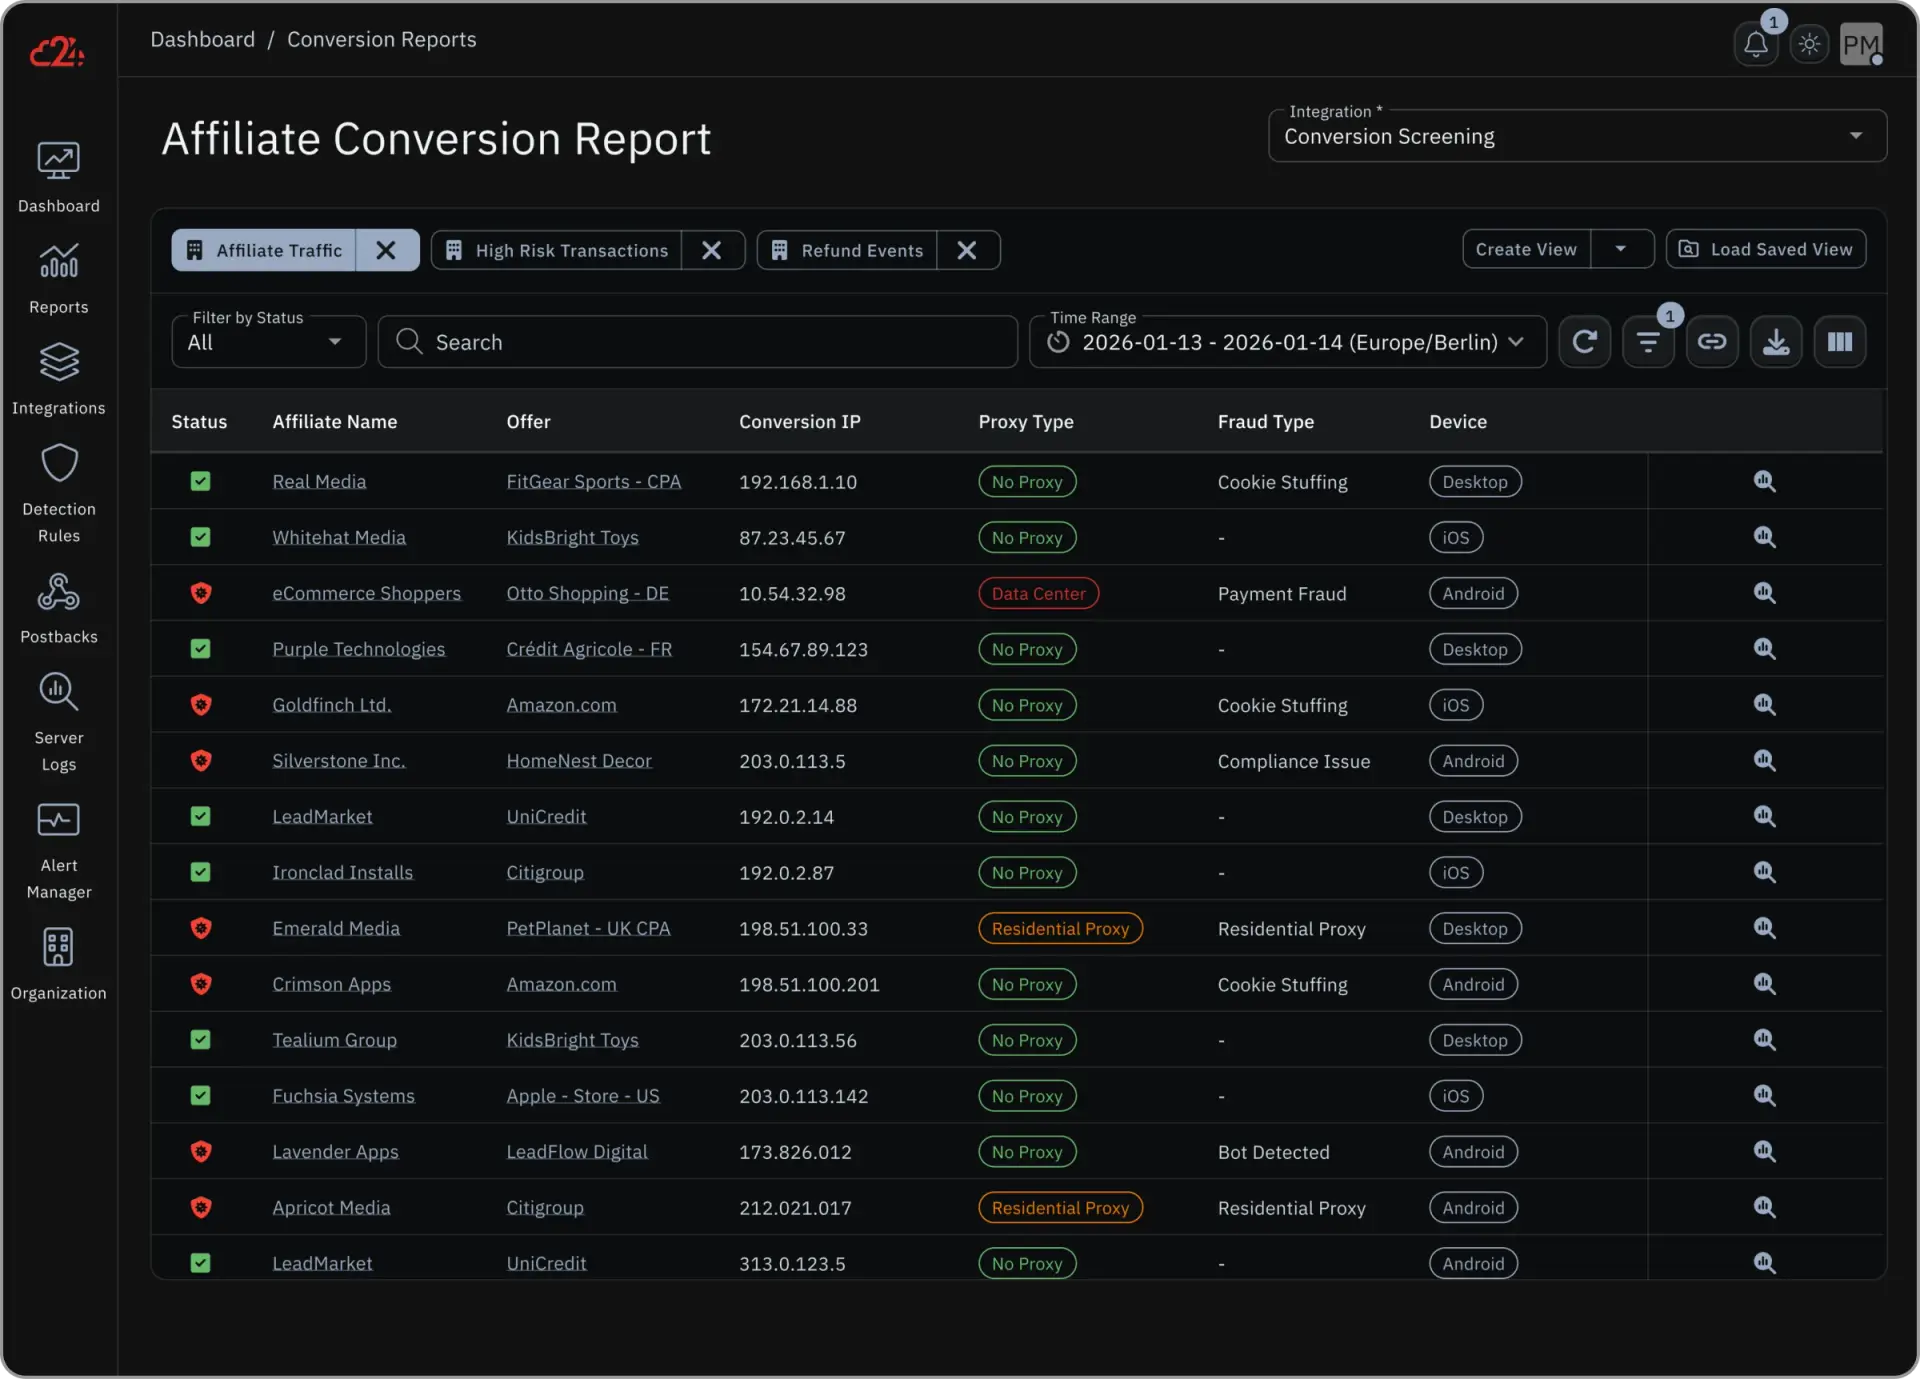Image resolution: width=1920 pixels, height=1379 pixels.
Task: Open column visibility settings icon
Action: [x=1839, y=342]
